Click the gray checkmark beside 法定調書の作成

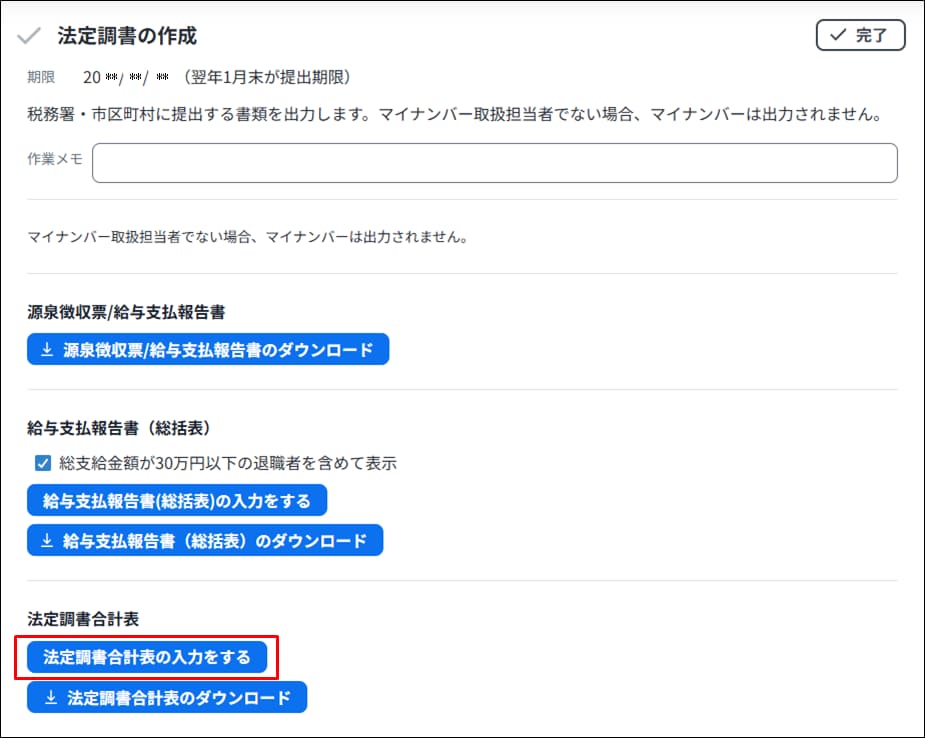click(29, 36)
